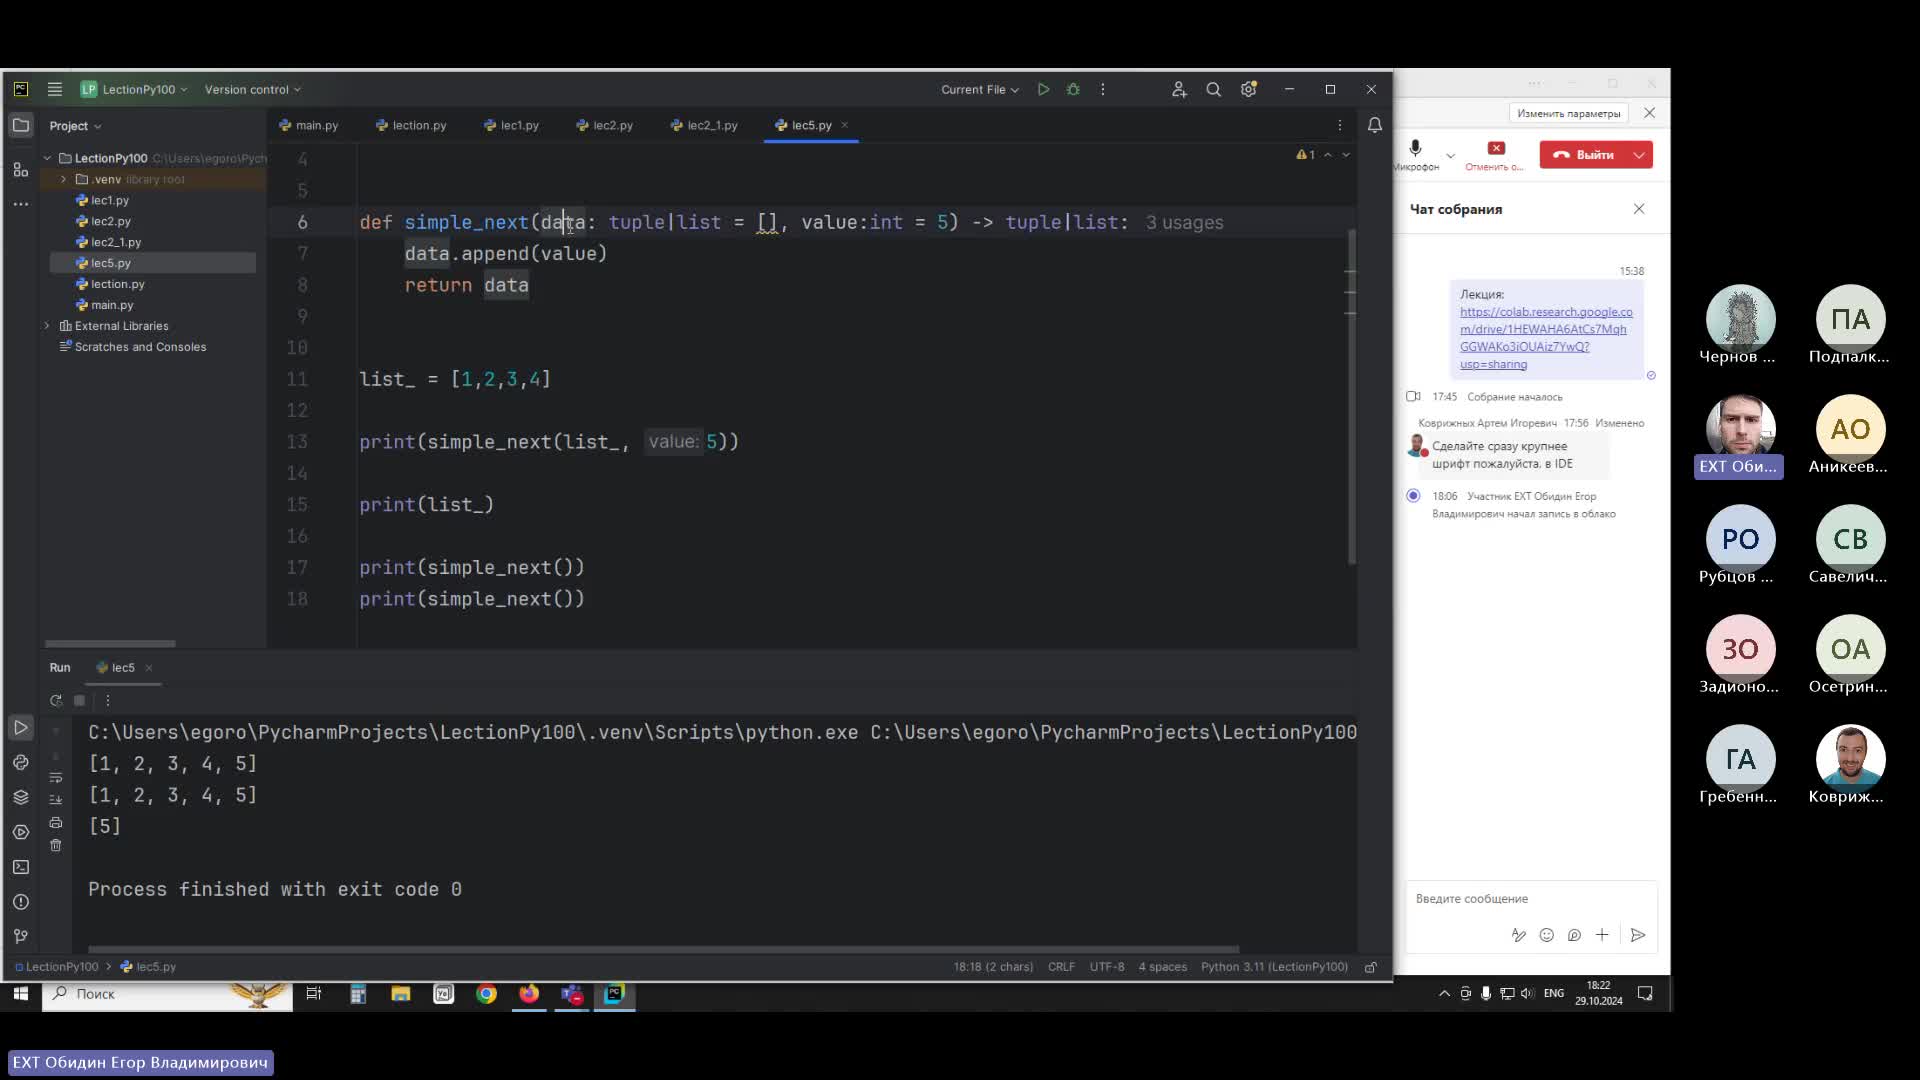1920x1080 pixels.
Task: Open Terminal tool window icon
Action: click(x=21, y=867)
